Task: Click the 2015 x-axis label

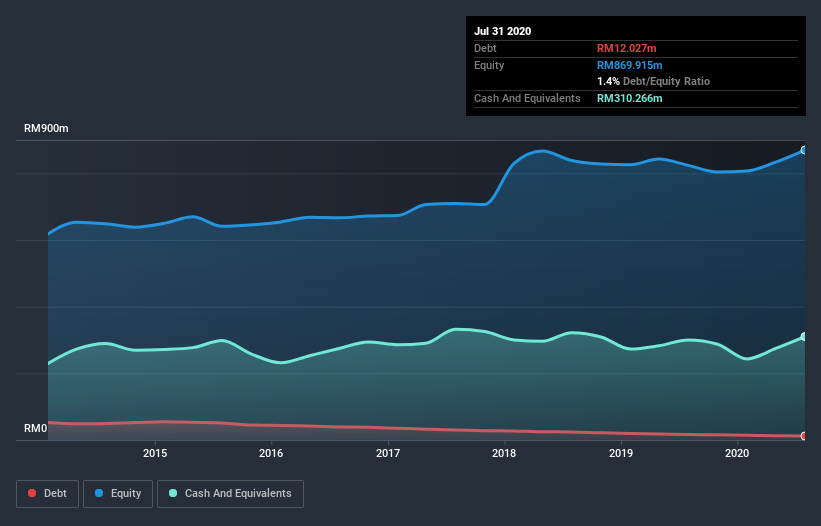Action: 155,453
